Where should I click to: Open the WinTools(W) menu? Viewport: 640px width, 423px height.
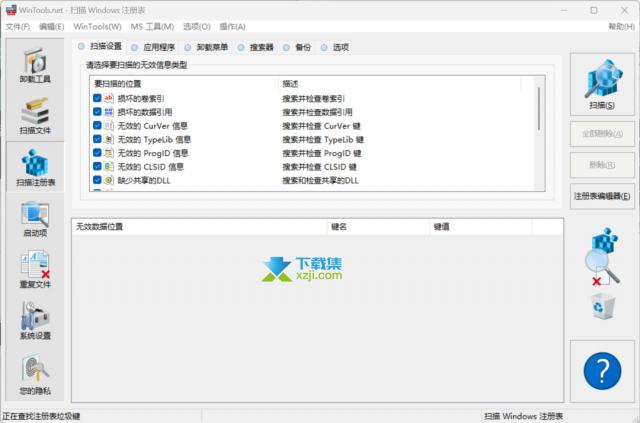[x=97, y=27]
